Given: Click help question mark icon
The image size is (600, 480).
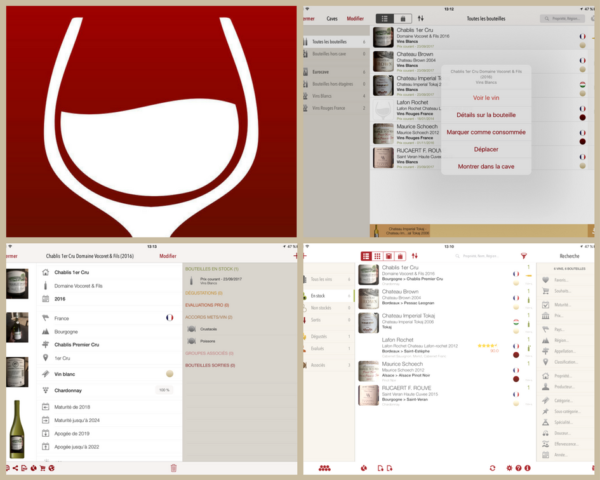Looking at the screenshot, I should (x=518, y=468).
